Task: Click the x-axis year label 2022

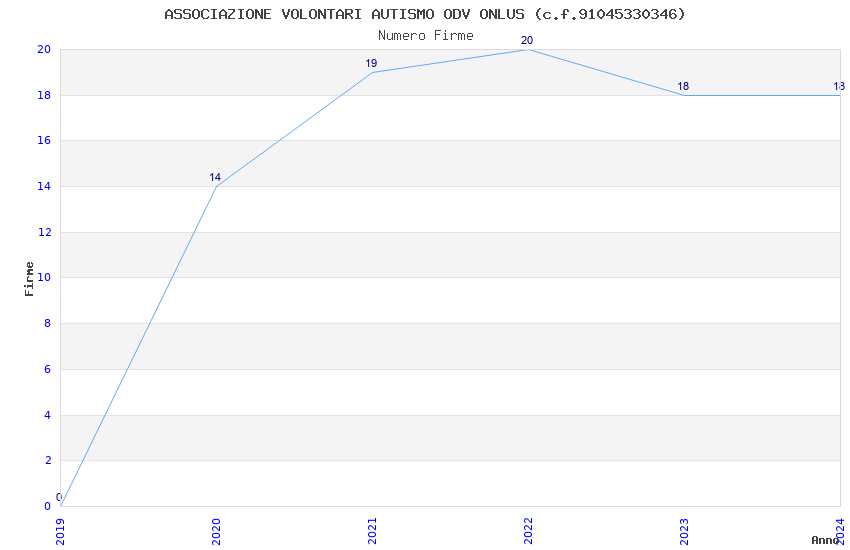Action: (x=529, y=532)
